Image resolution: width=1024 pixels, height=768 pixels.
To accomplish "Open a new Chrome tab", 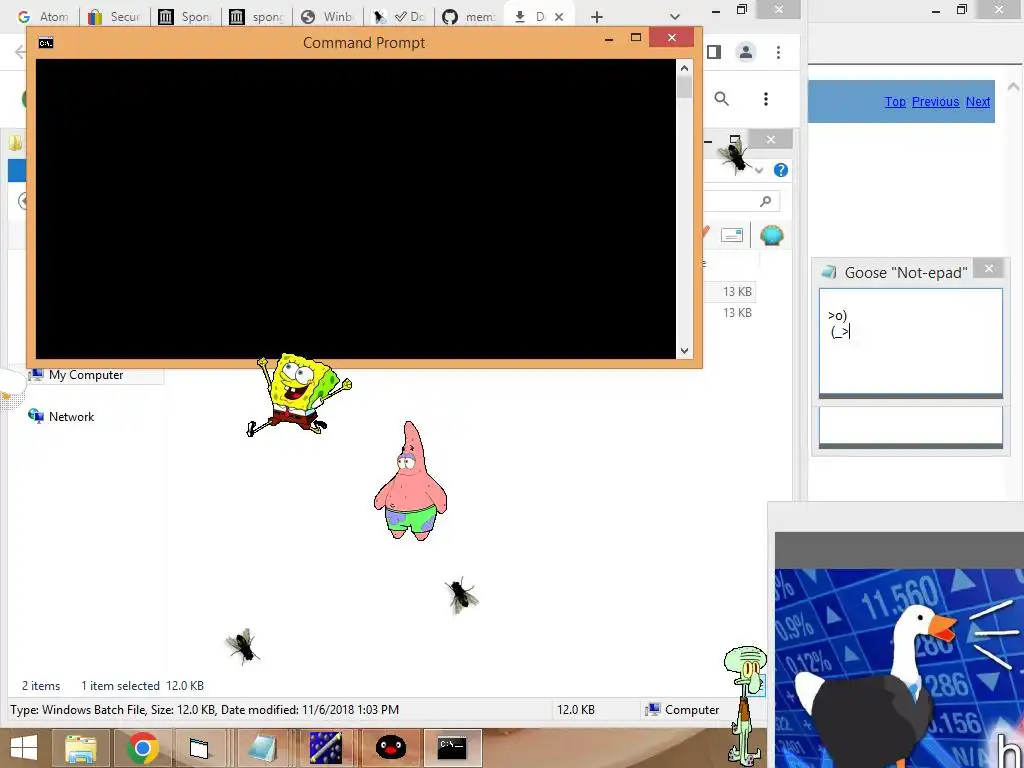I will pos(596,18).
